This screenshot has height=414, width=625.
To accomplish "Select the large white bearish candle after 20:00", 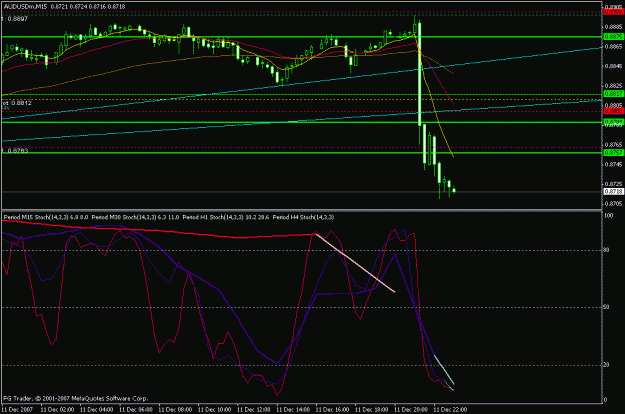I will coord(419,74).
